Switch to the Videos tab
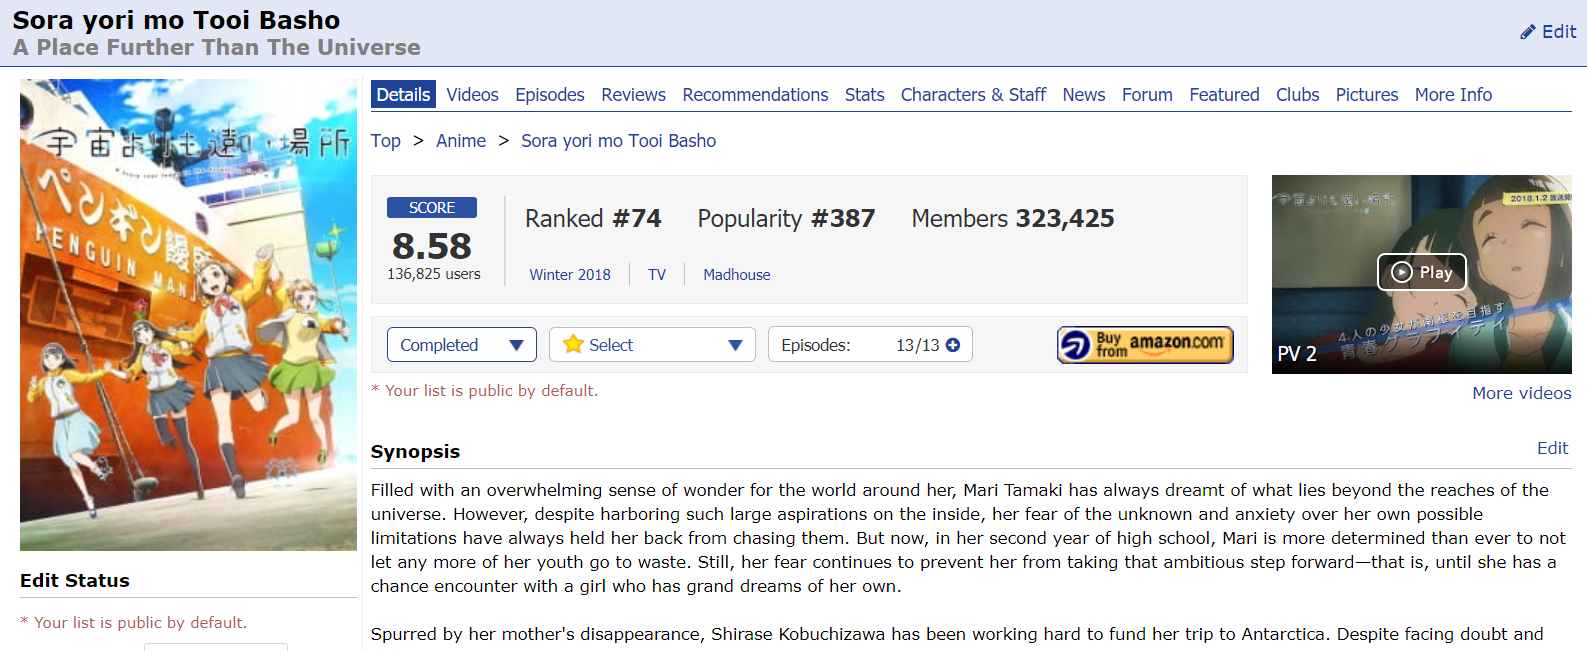The height and width of the screenshot is (651, 1587). click(x=472, y=95)
